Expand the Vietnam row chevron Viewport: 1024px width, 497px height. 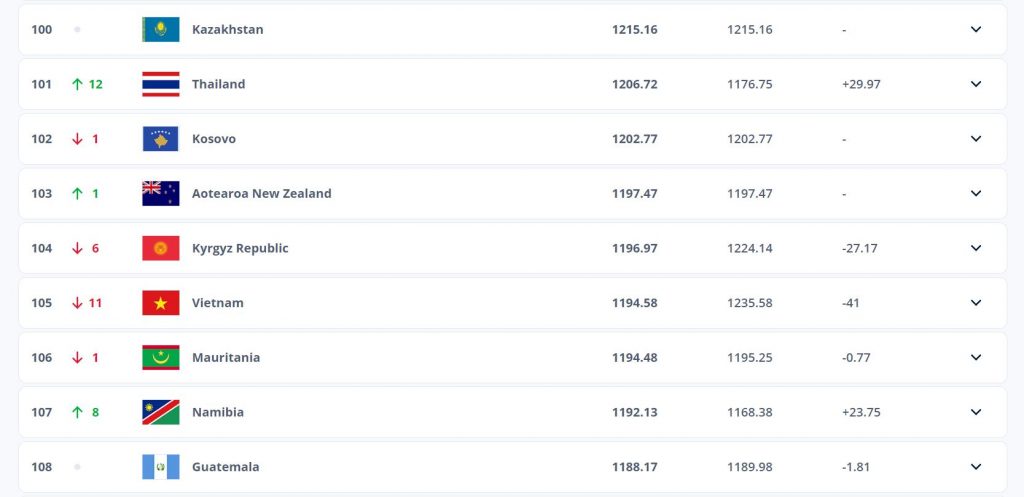coord(976,303)
